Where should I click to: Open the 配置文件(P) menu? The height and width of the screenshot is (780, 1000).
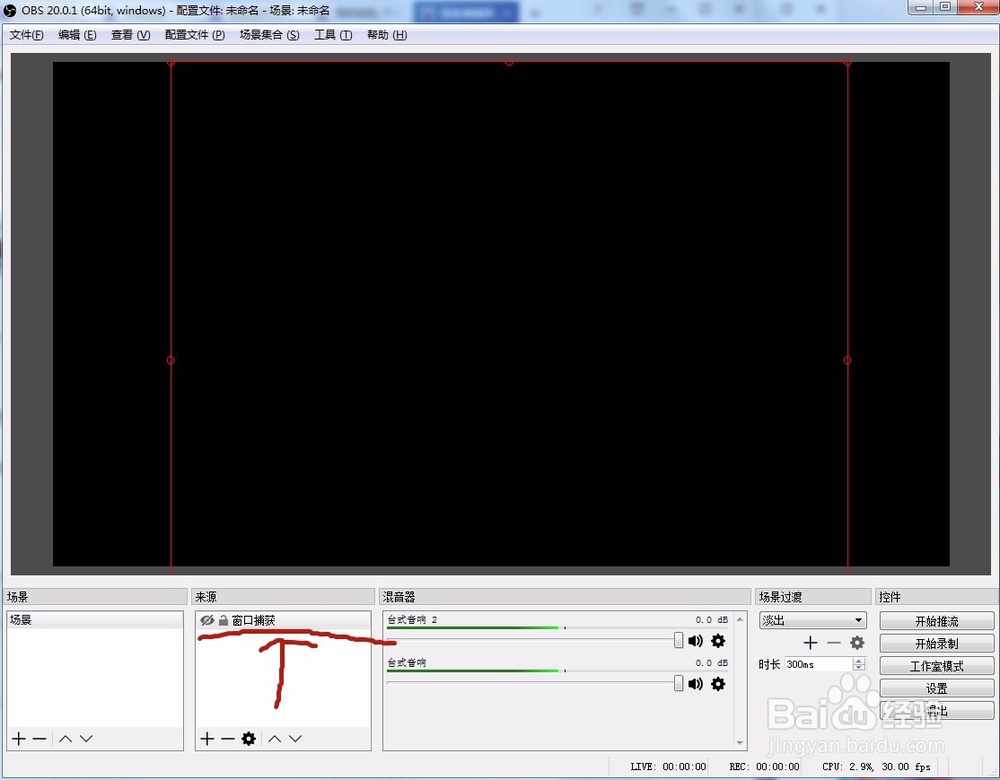195,34
